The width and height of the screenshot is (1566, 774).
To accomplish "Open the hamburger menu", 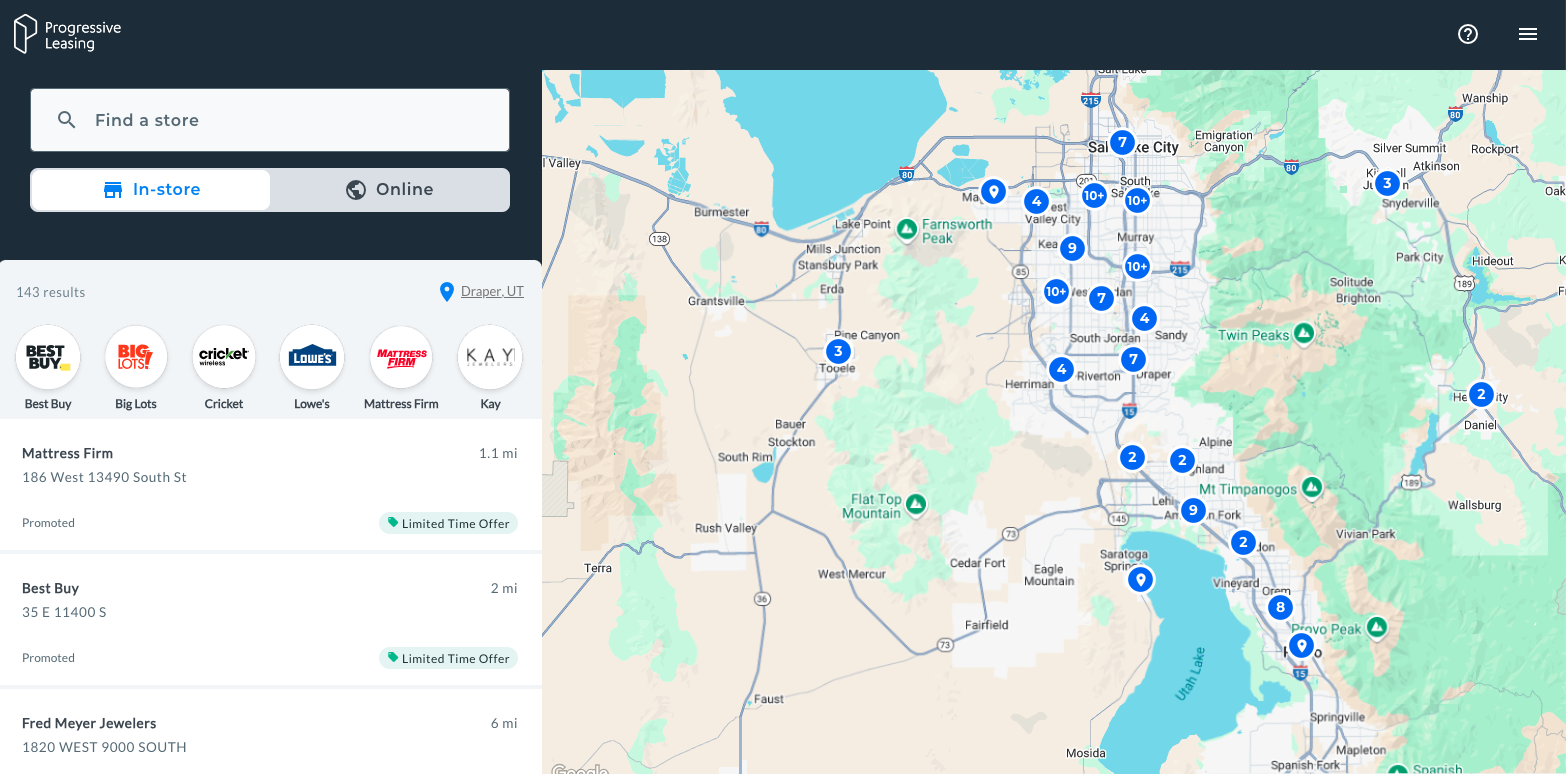I will click(1528, 34).
